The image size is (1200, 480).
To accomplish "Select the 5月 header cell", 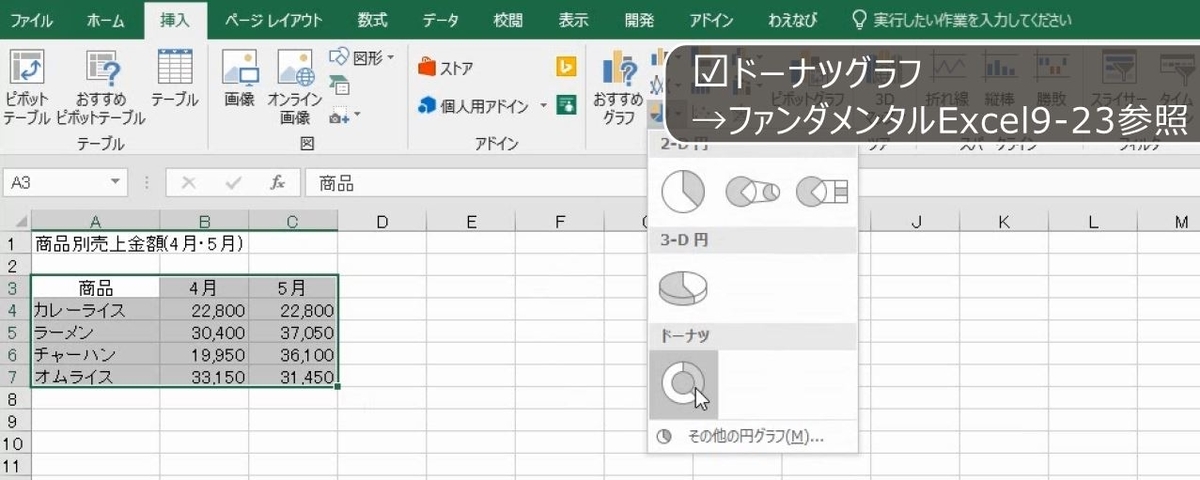I will (293, 288).
